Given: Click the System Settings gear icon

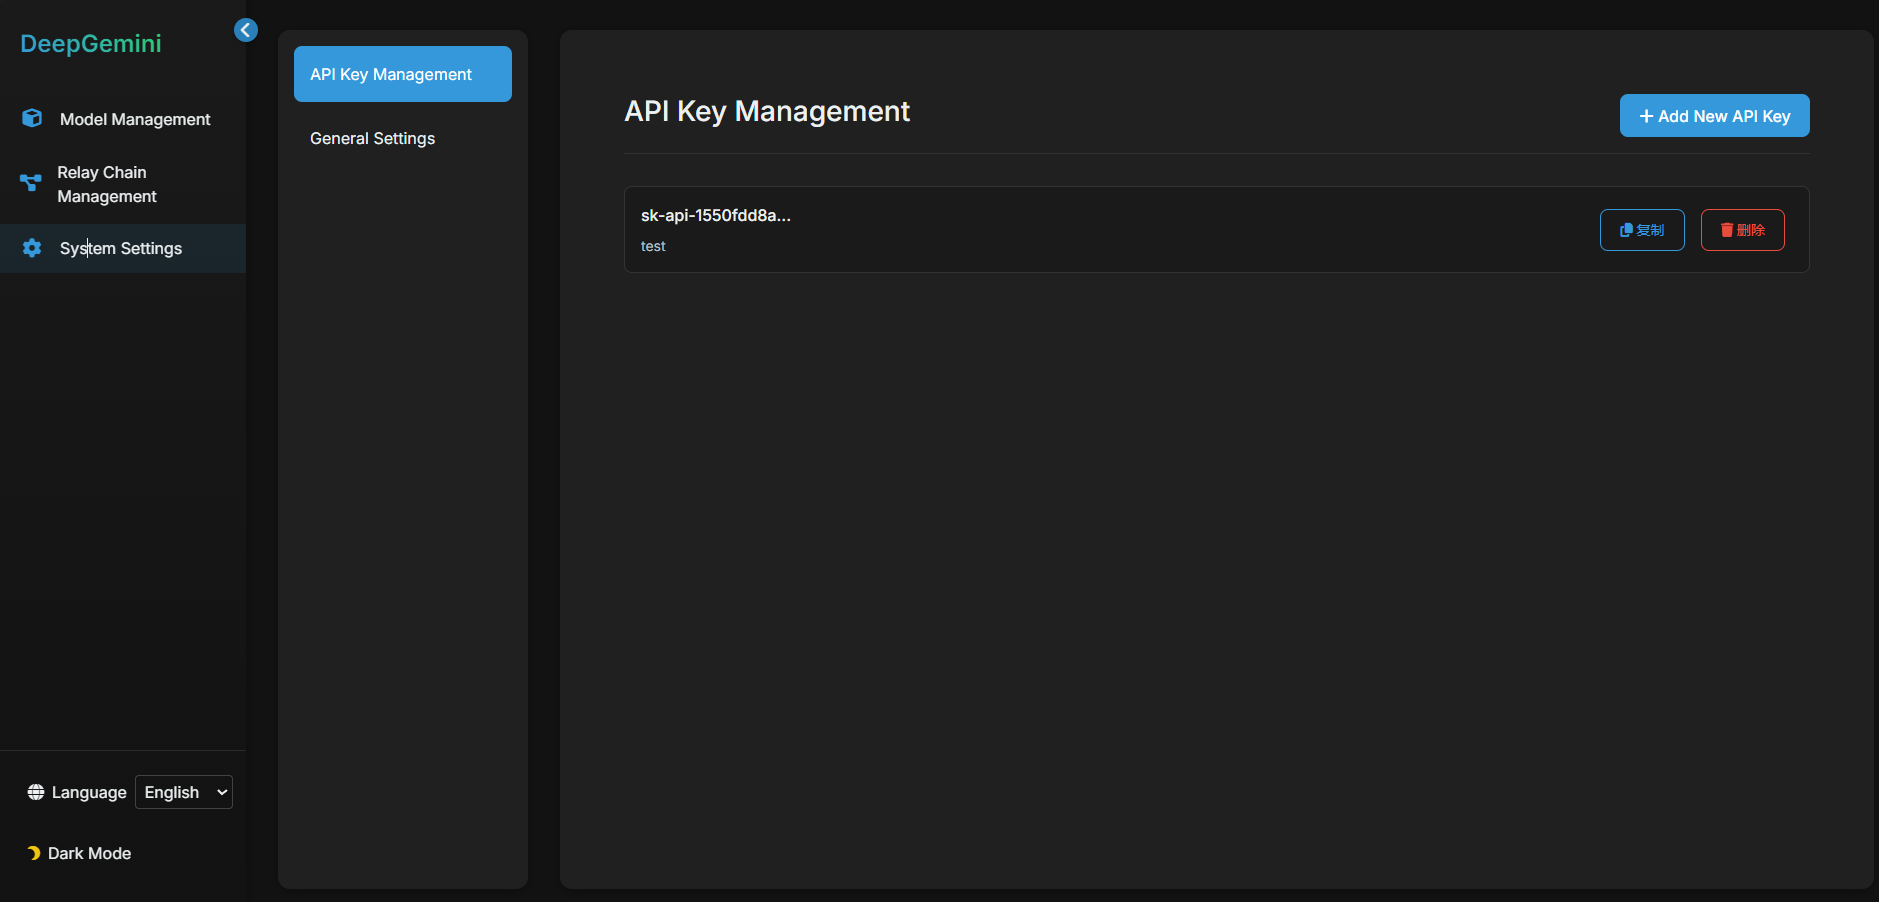Looking at the screenshot, I should [x=32, y=248].
